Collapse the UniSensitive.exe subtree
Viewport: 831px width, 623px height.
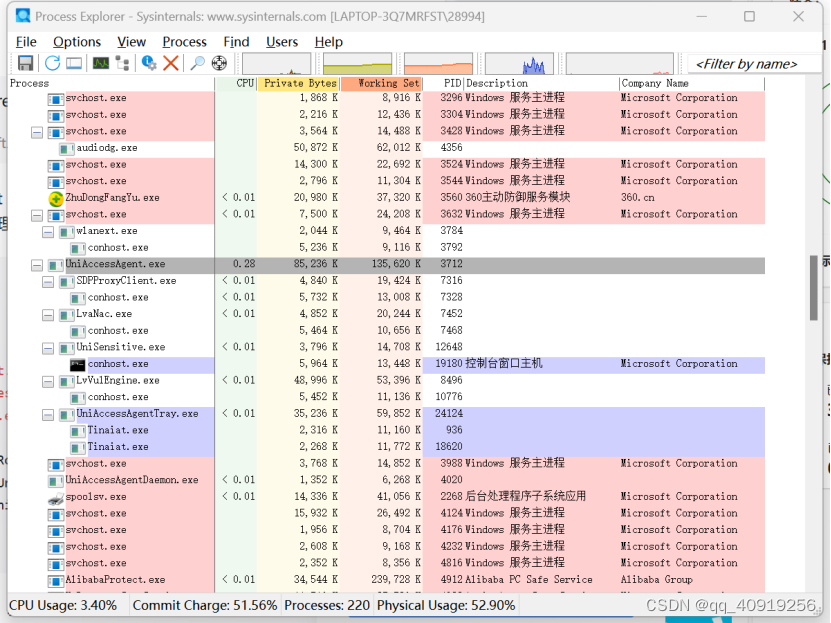point(48,348)
